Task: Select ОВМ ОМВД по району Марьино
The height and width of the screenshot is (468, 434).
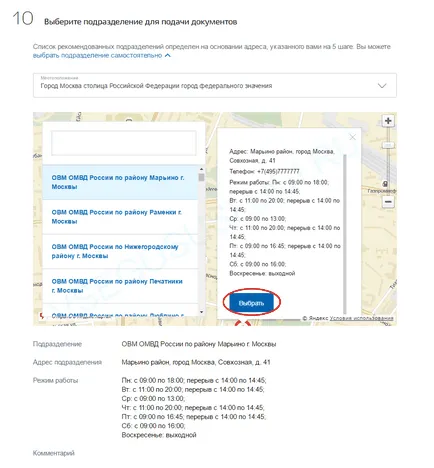Action: click(120, 182)
